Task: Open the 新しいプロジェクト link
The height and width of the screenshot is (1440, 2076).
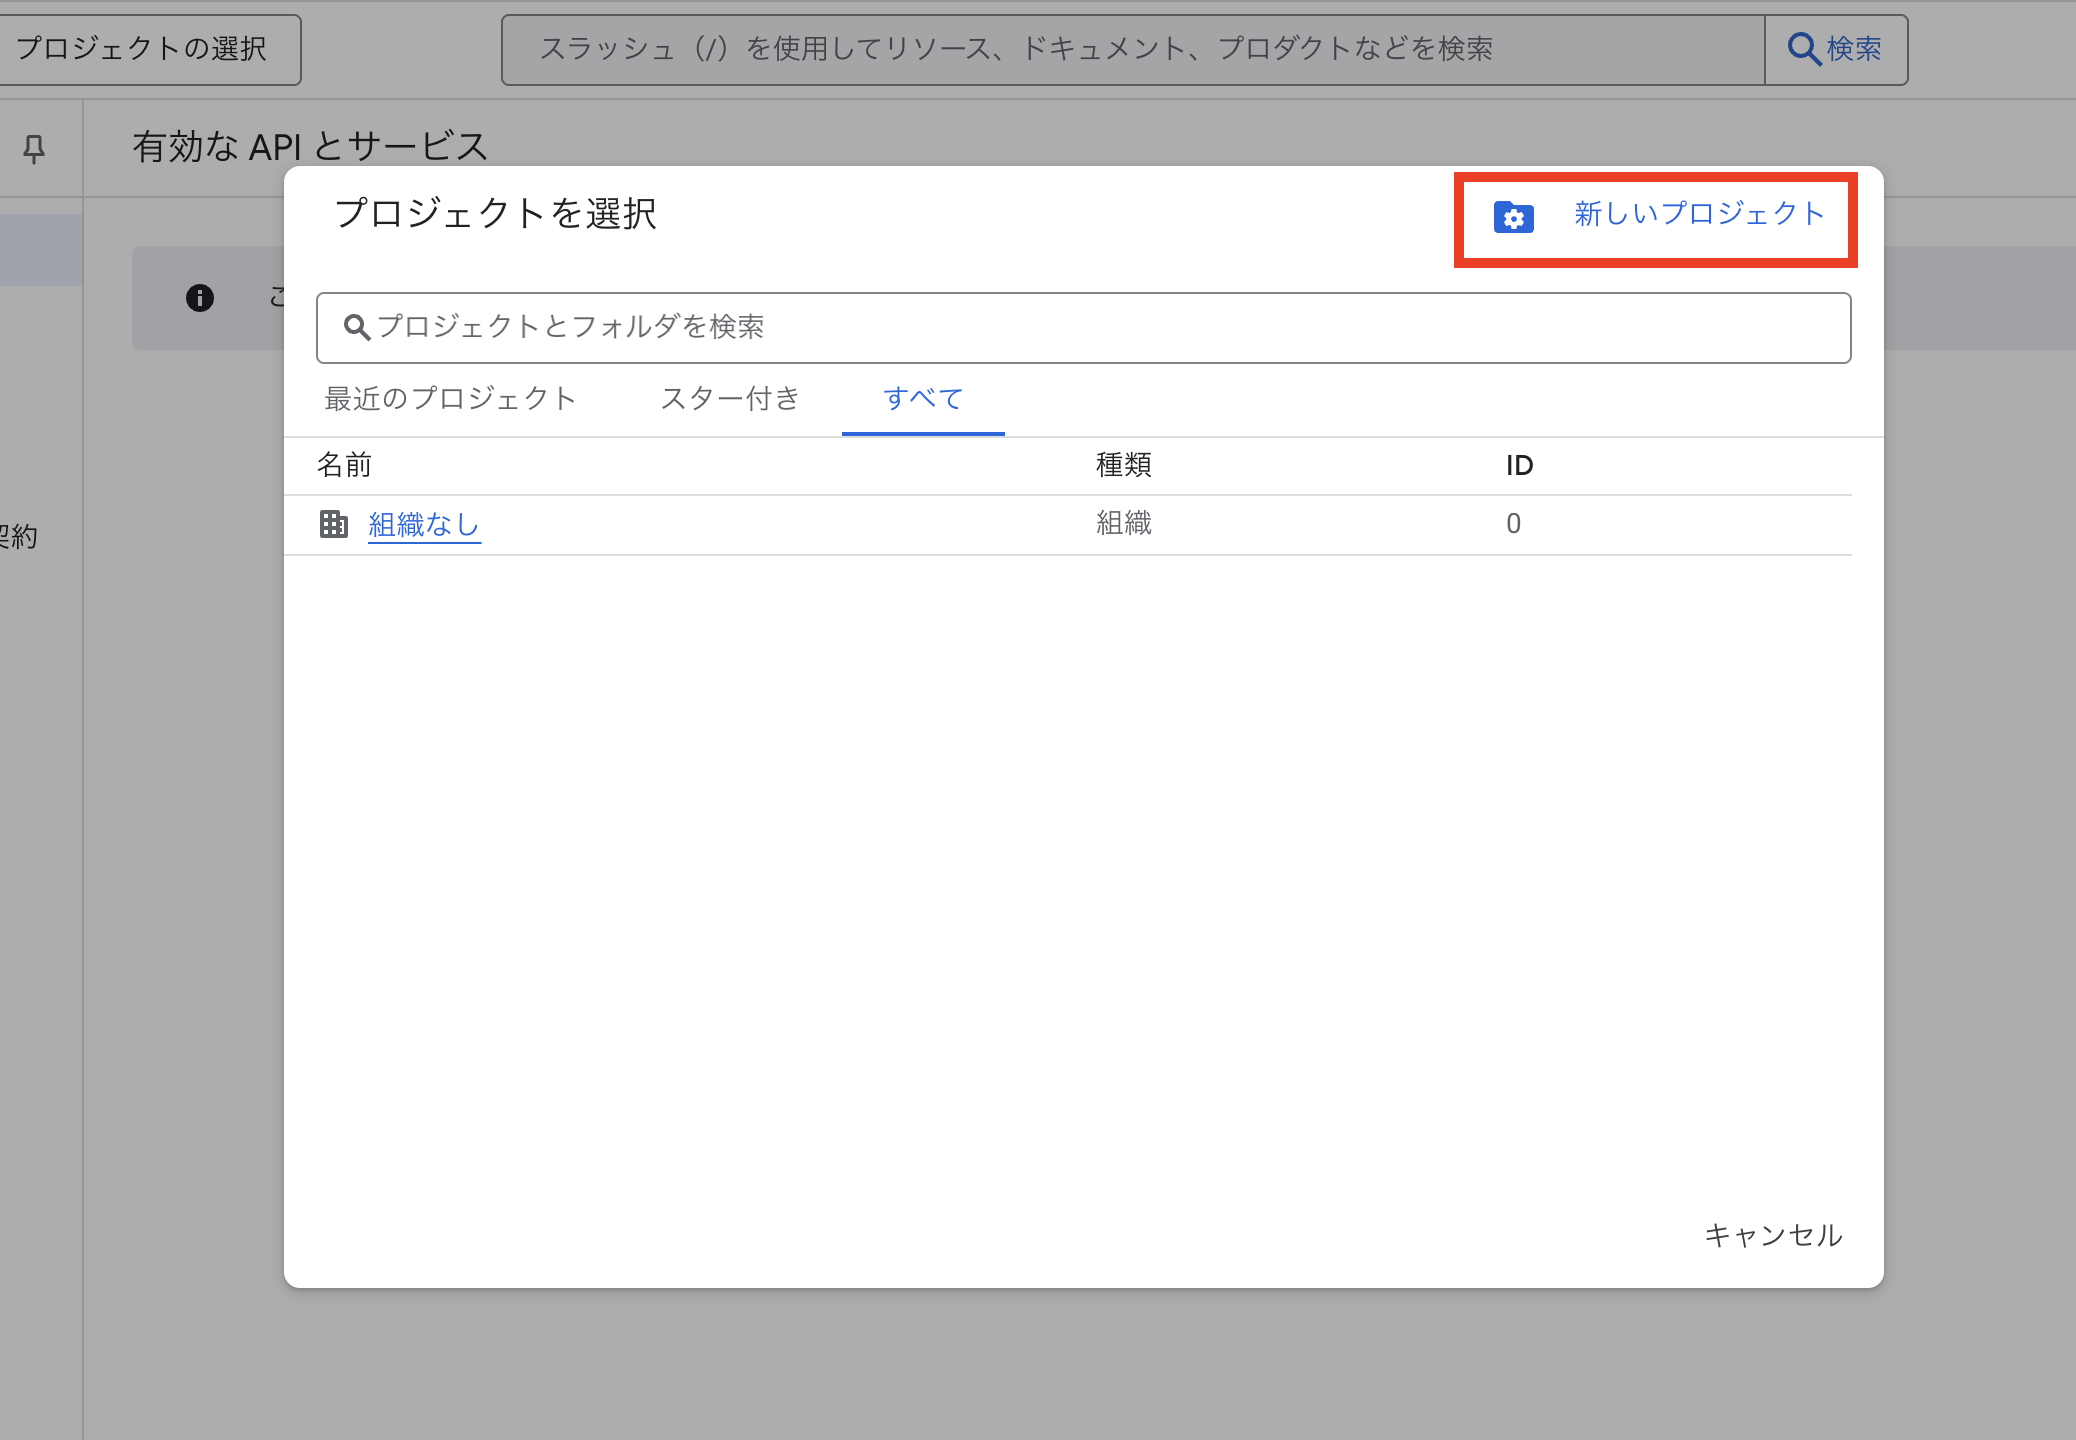Action: pyautogui.click(x=1698, y=214)
